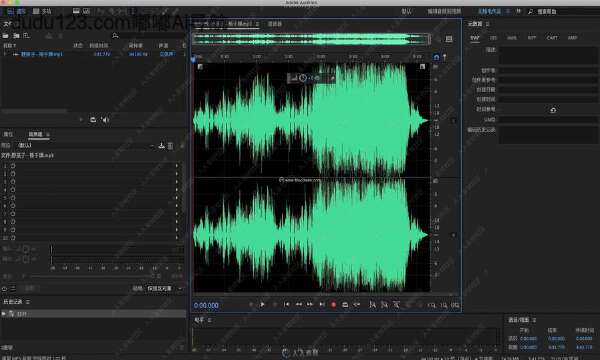Zoom in on amplitude in the editor
The image size is (600, 360).
point(432,305)
